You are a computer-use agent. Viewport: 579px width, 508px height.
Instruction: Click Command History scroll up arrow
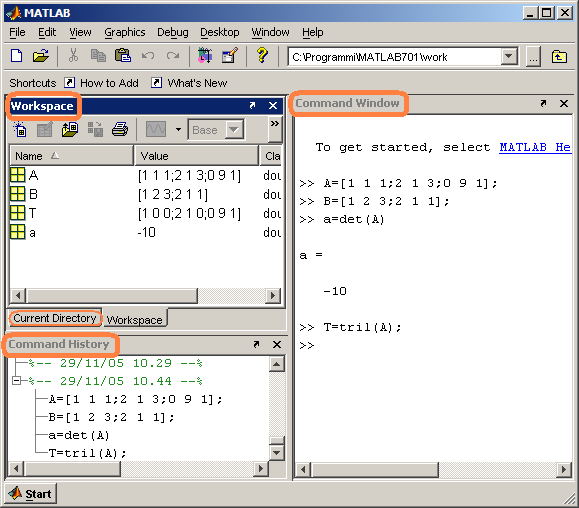click(277, 364)
